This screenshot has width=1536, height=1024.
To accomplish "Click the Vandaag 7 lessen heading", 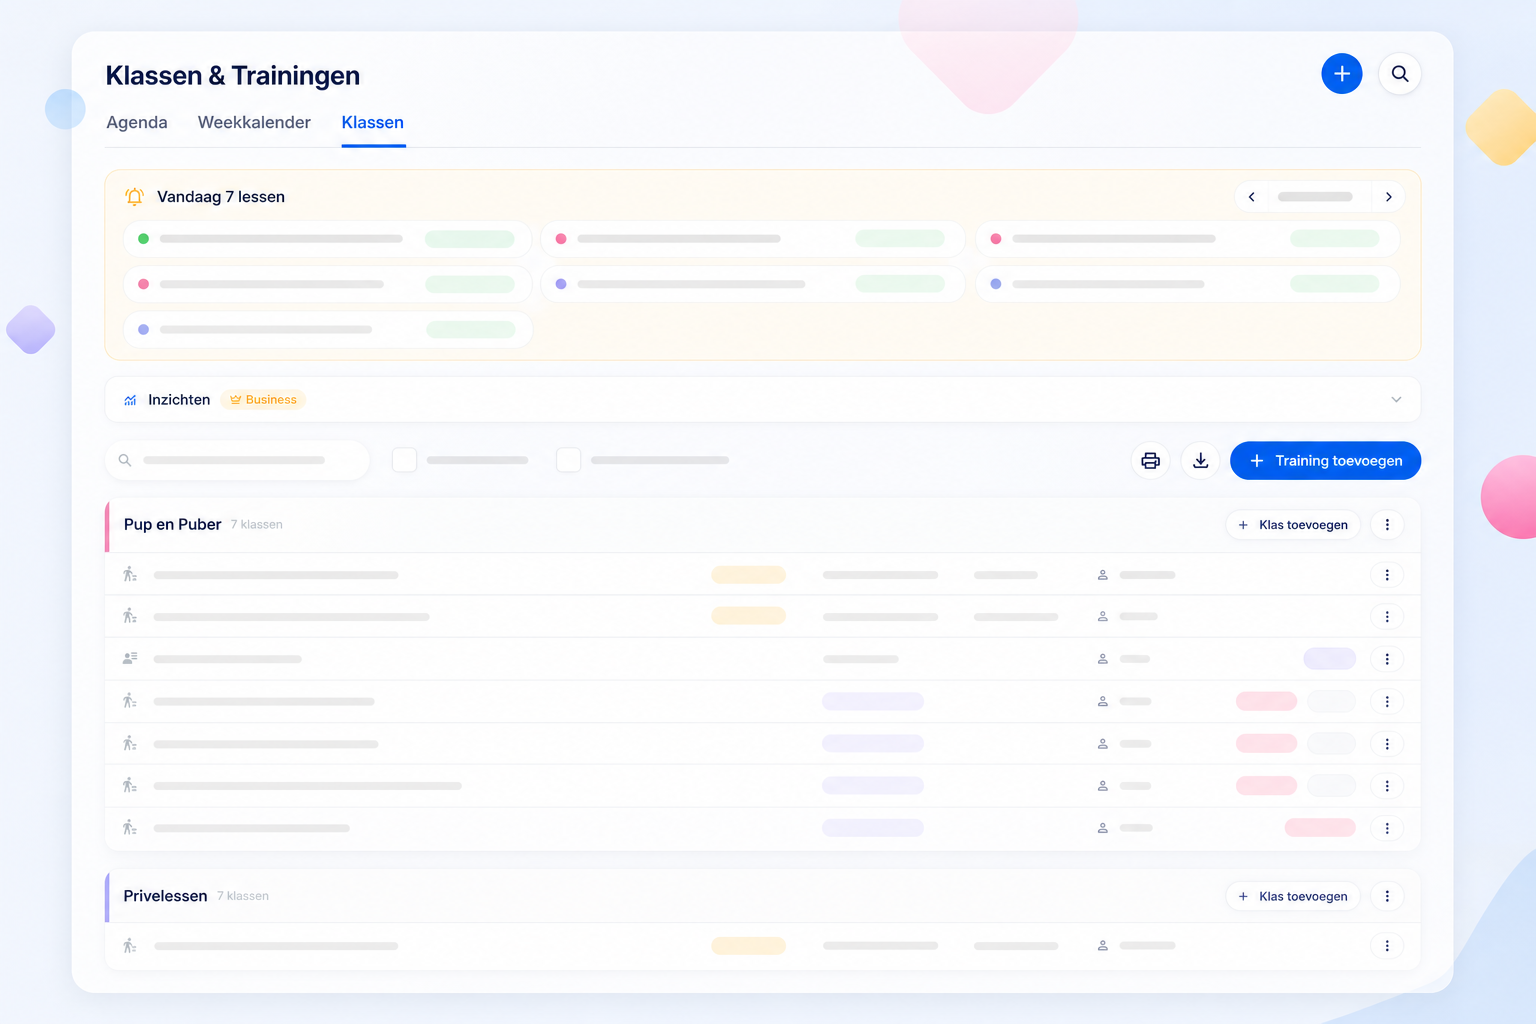I will pyautogui.click(x=221, y=197).
